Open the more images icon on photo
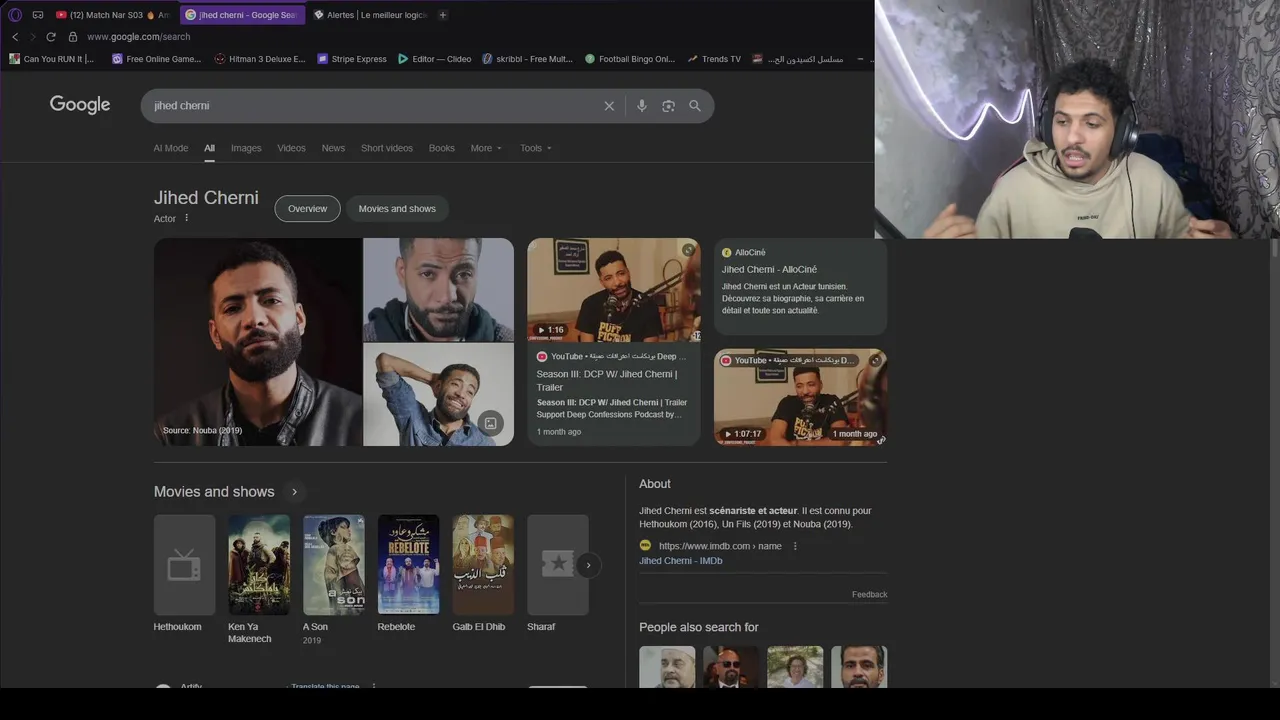This screenshot has height=720, width=1280. tap(490, 423)
